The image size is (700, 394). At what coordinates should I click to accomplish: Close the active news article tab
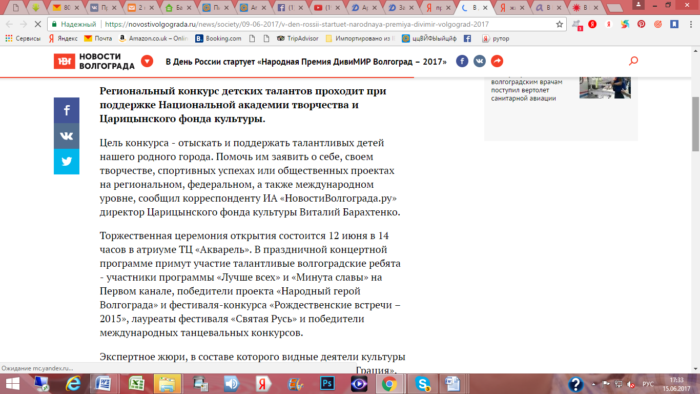click(x=485, y=8)
